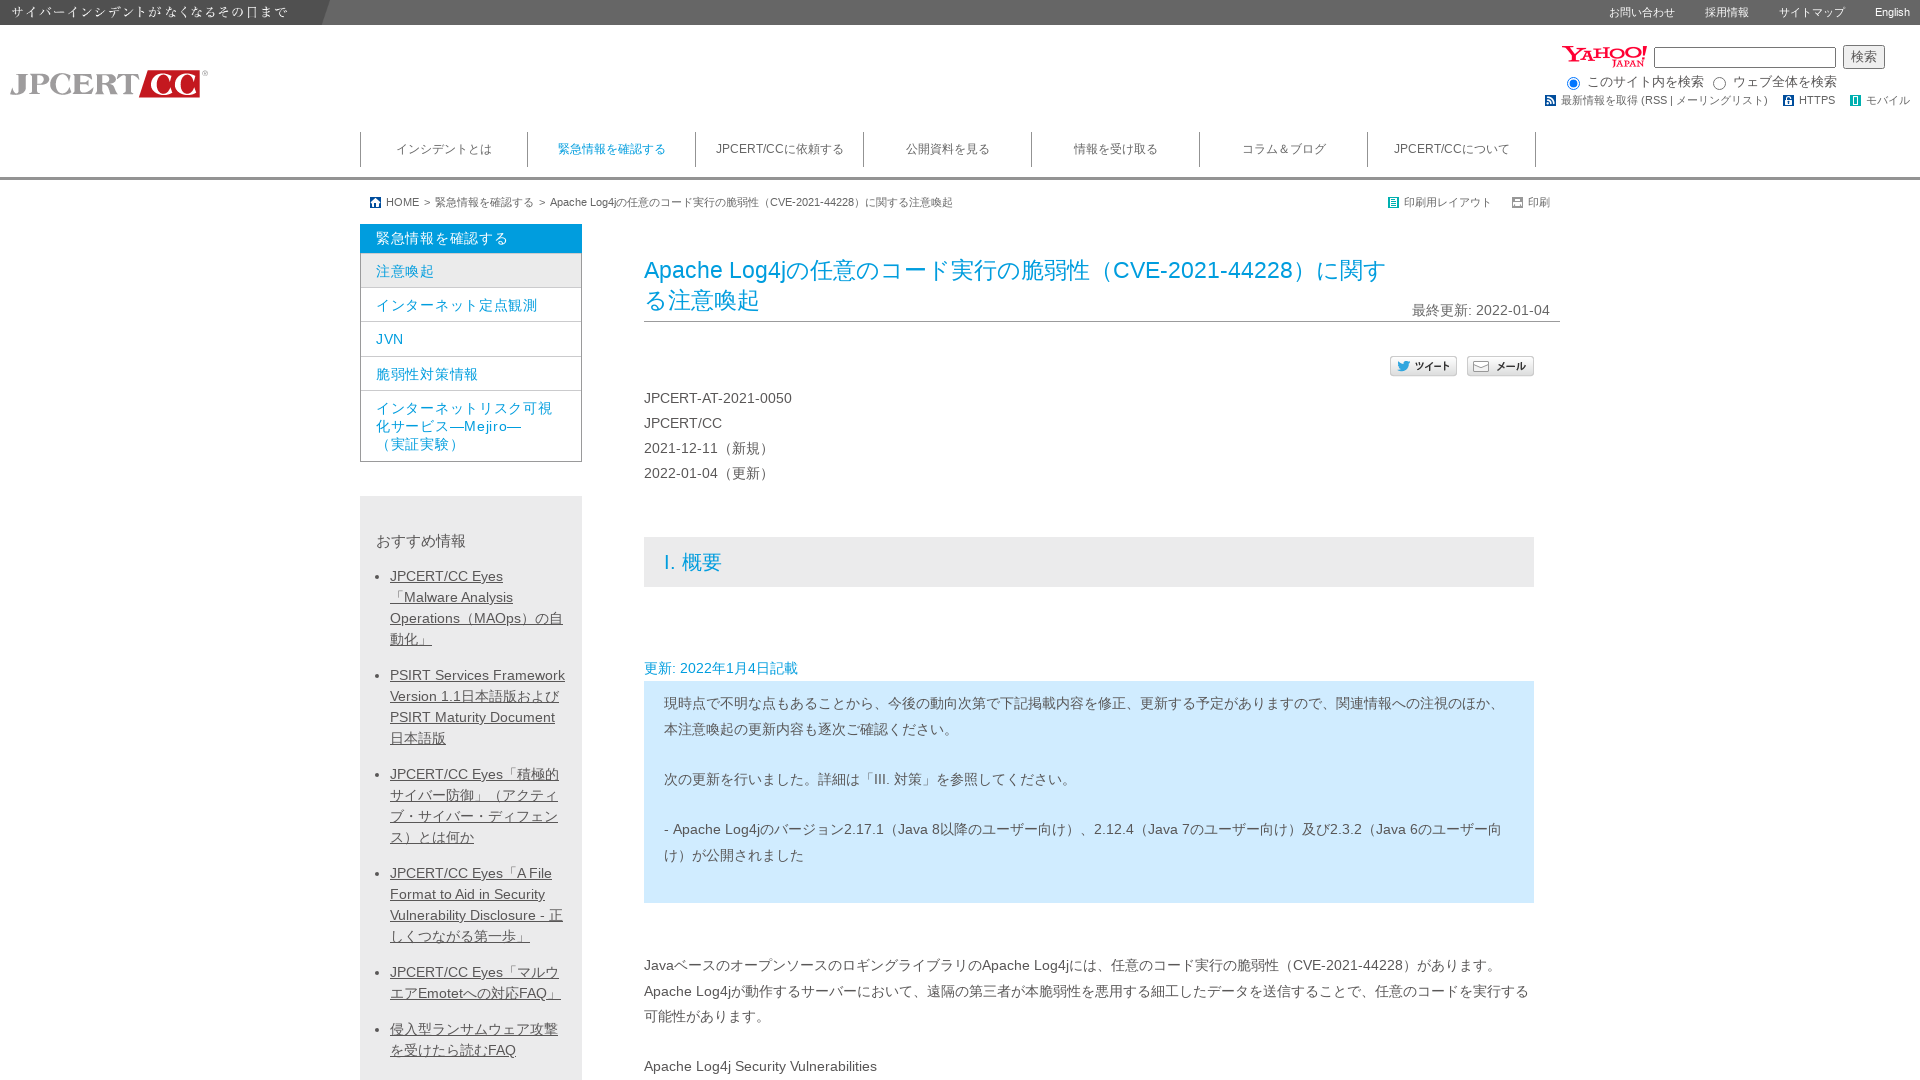
Task: Open the JPCERT/CCに依頼する menu
Action: tap(780, 150)
